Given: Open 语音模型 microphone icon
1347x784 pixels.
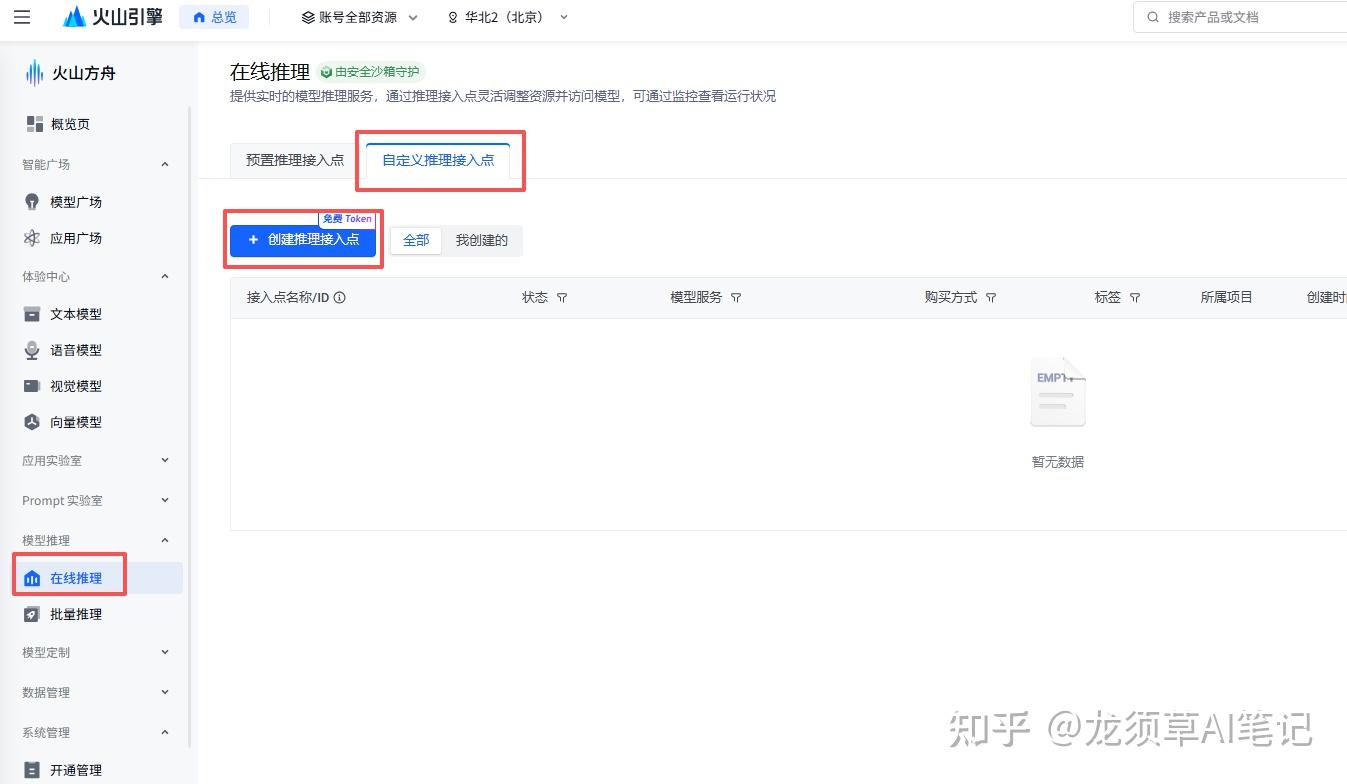Looking at the screenshot, I should pyautogui.click(x=33, y=350).
